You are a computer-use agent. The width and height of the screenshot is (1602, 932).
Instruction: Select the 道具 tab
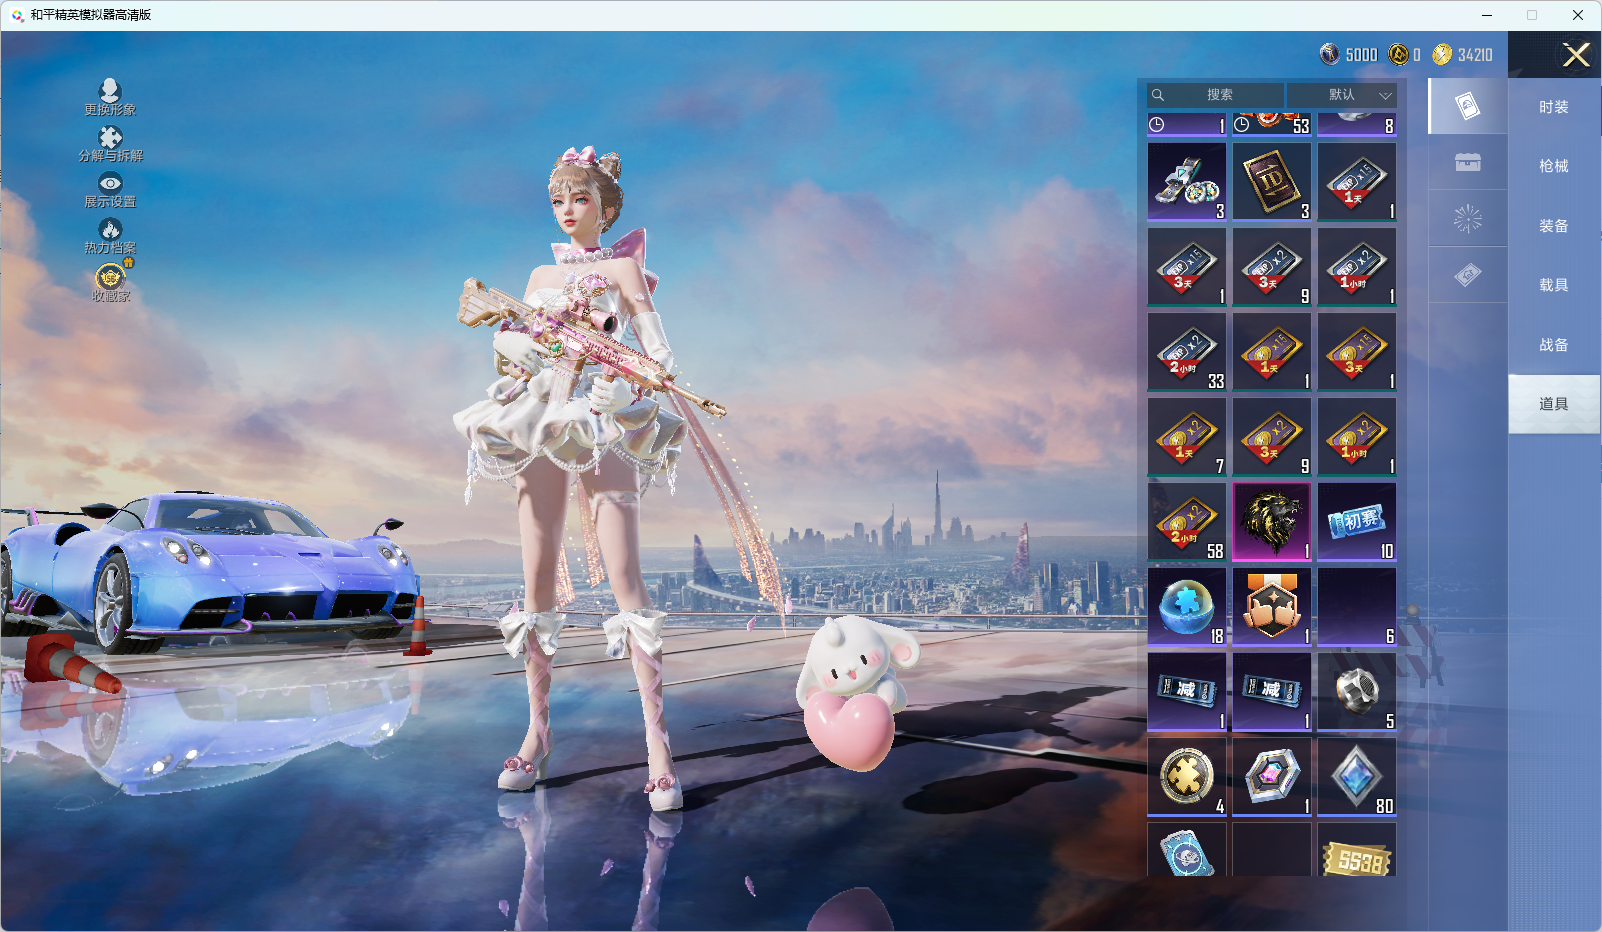click(1554, 404)
